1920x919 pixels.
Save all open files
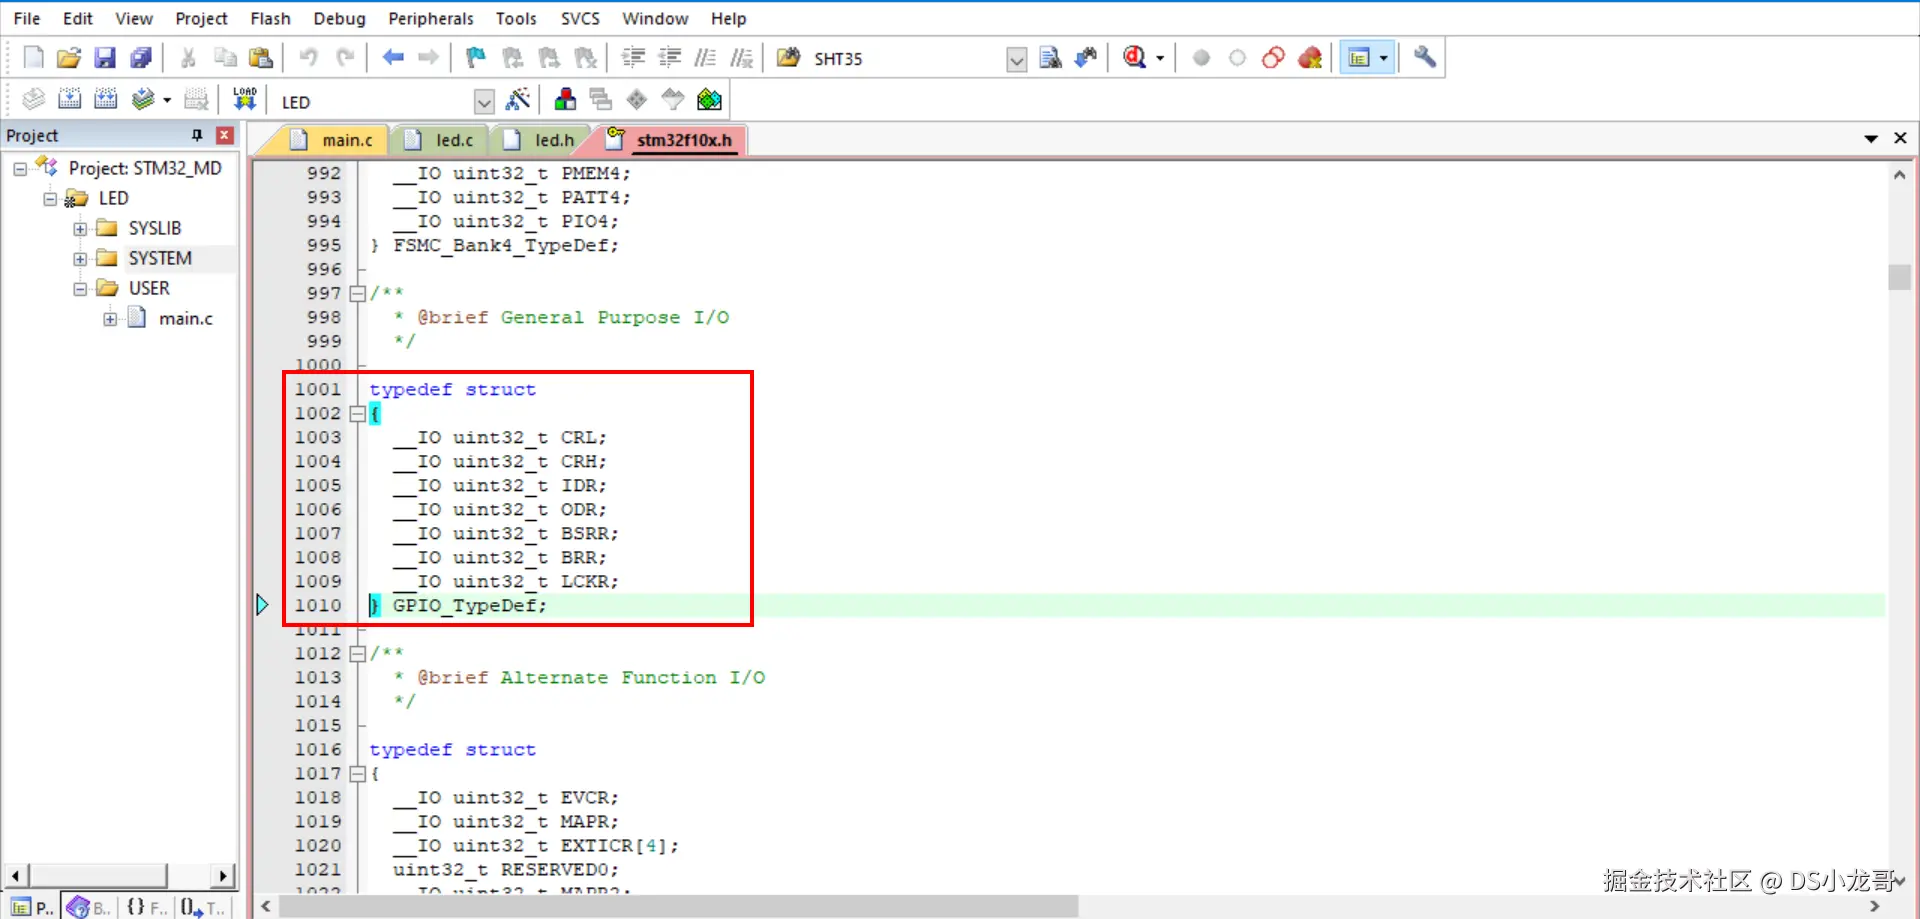[141, 58]
